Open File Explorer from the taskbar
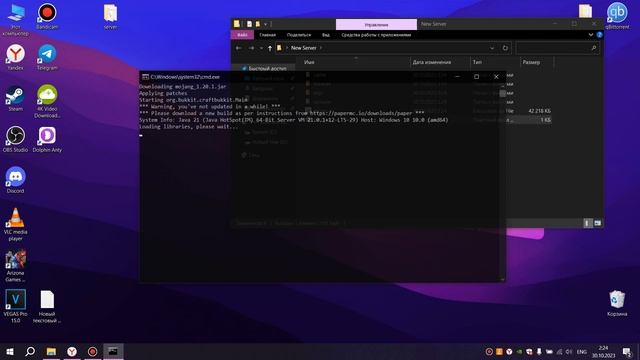 pos(51,351)
